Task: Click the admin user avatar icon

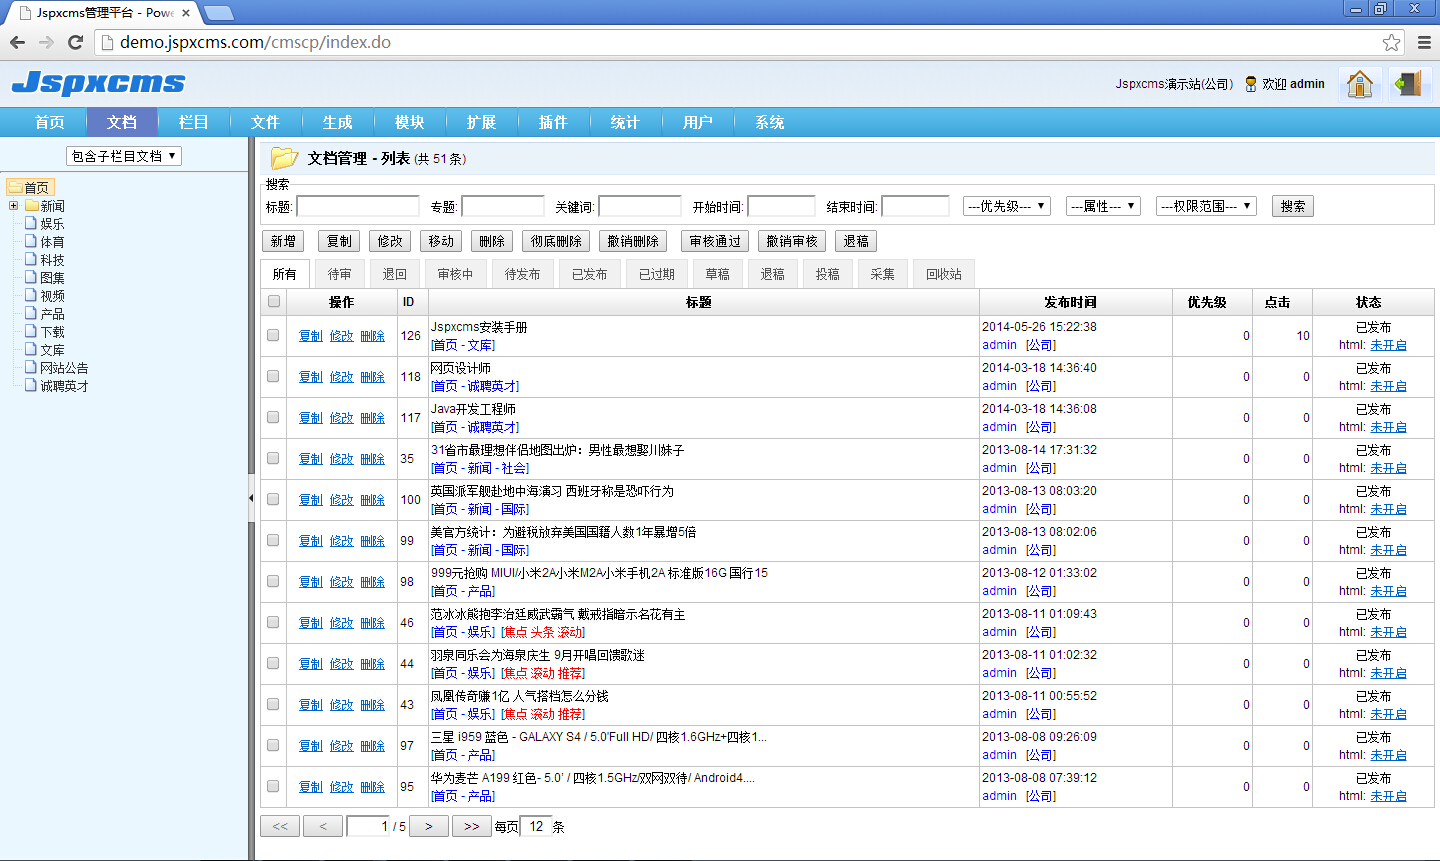Action: pos(1252,84)
